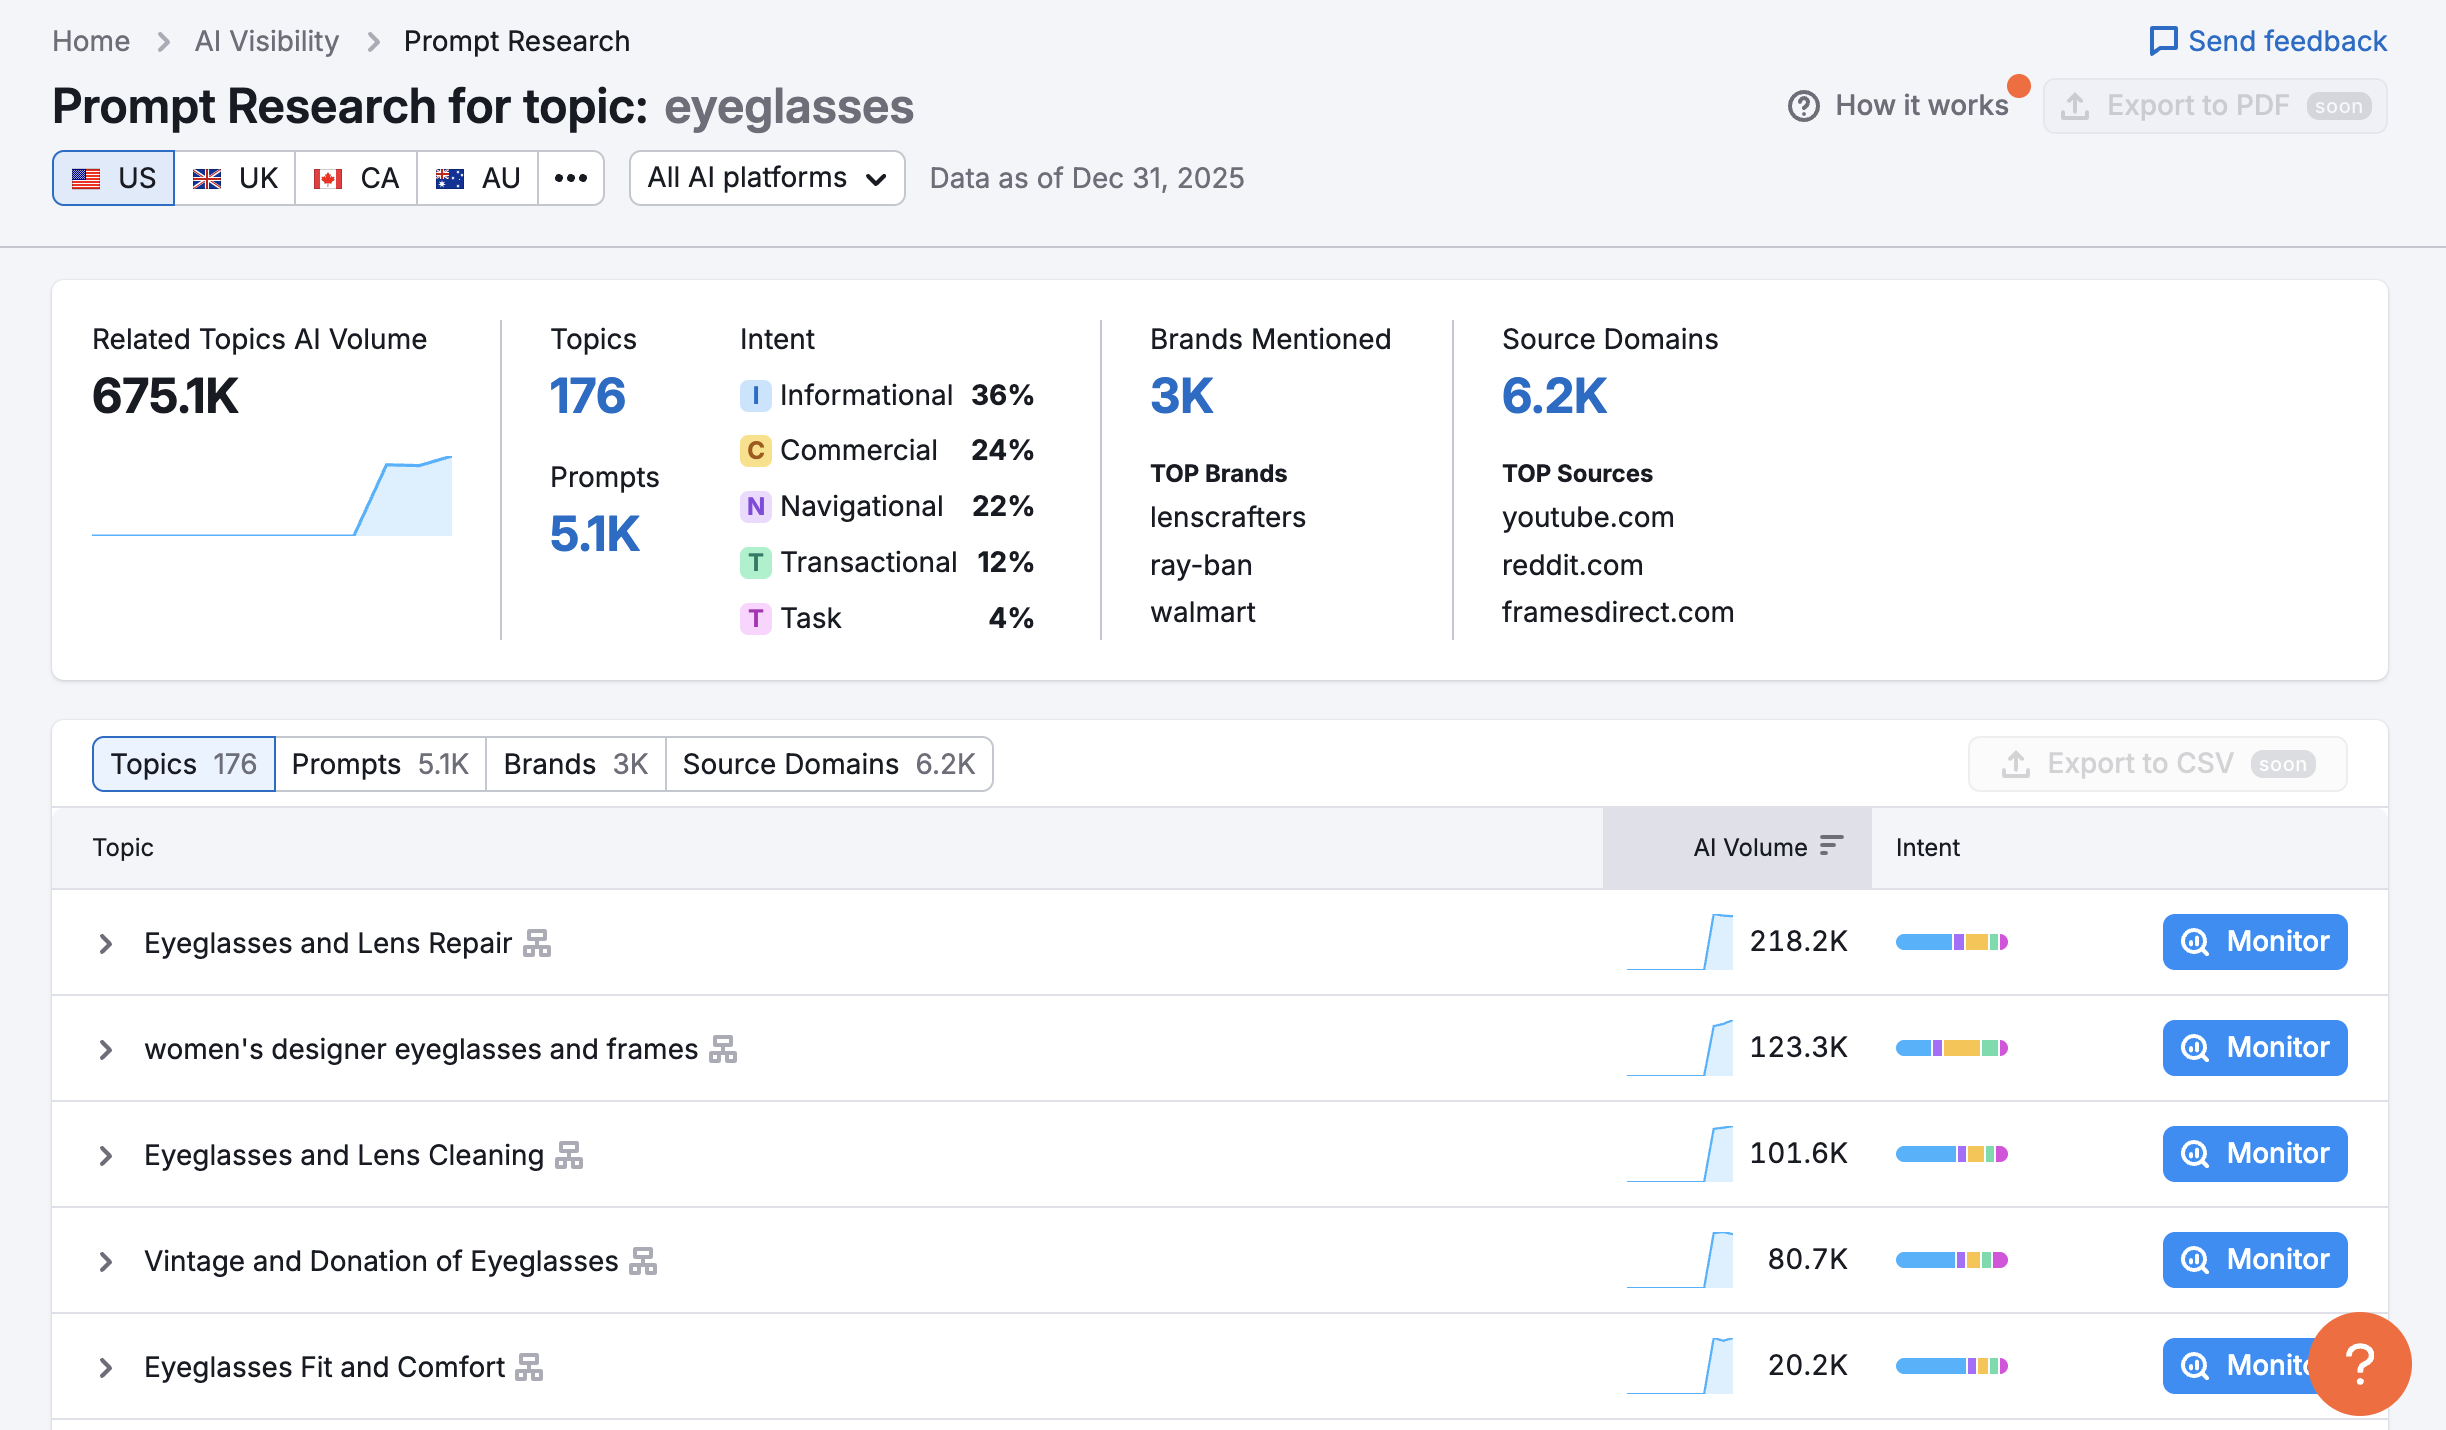
Task: Switch database to CA
Action: pos(356,178)
